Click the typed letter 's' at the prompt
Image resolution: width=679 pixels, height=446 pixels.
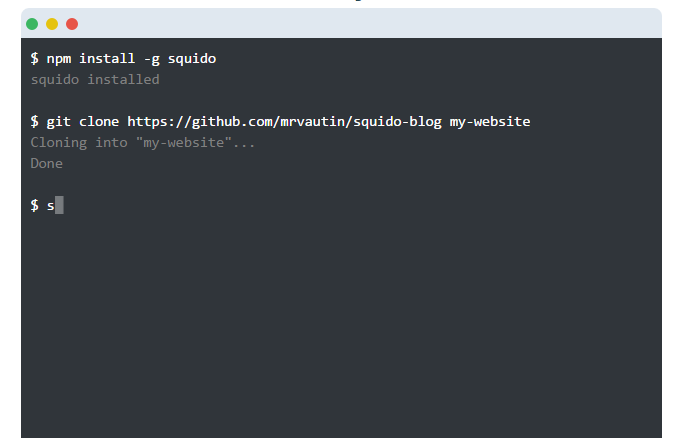coord(51,206)
